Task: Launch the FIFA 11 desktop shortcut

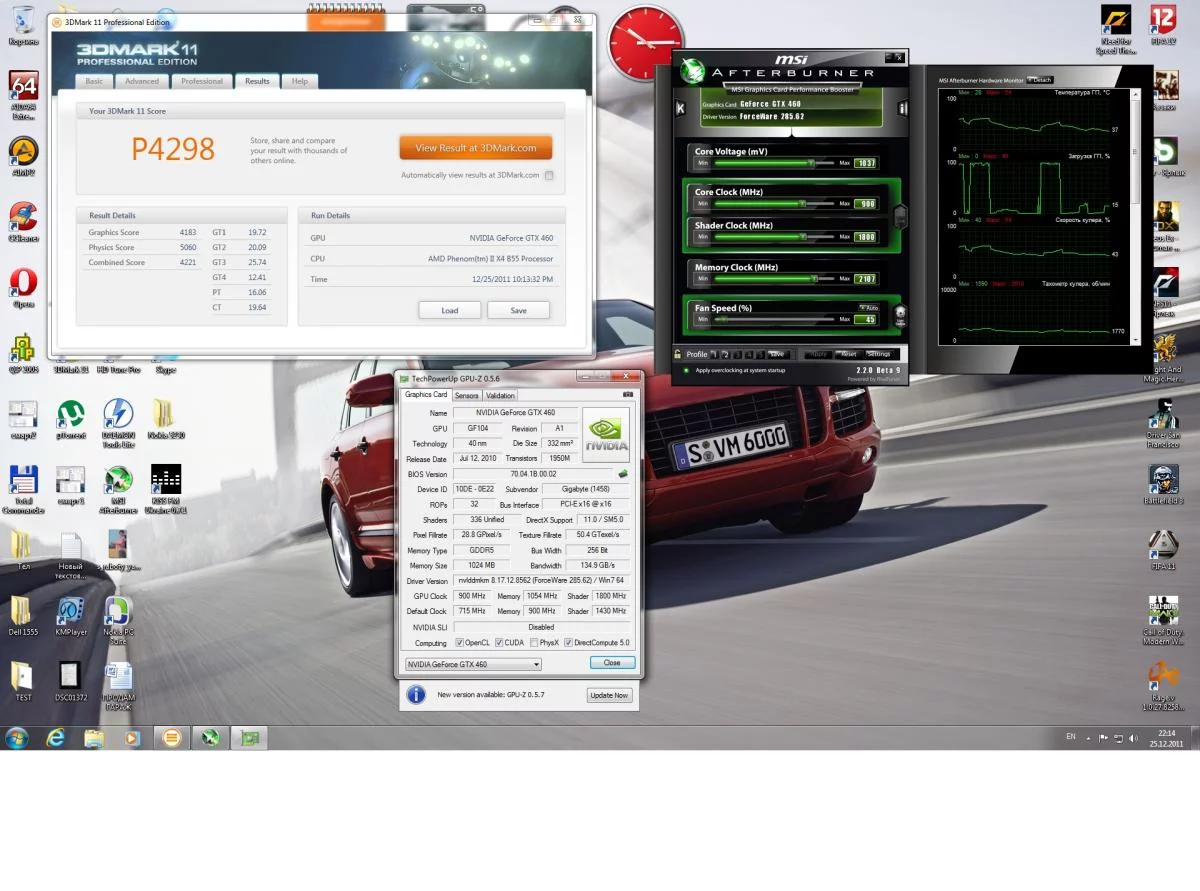Action: pos(1163,550)
